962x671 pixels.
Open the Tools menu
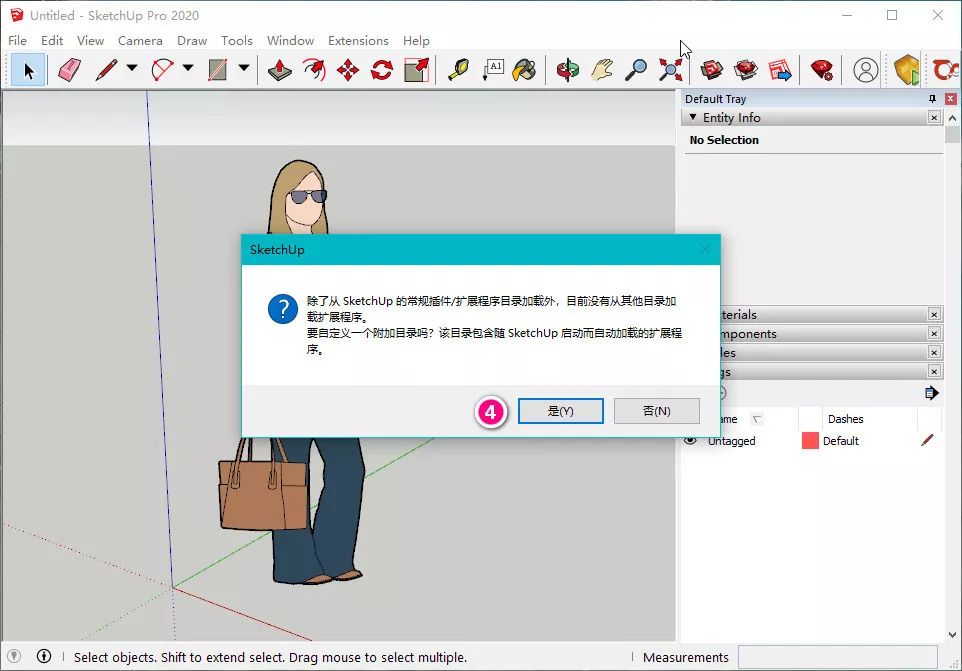(237, 40)
